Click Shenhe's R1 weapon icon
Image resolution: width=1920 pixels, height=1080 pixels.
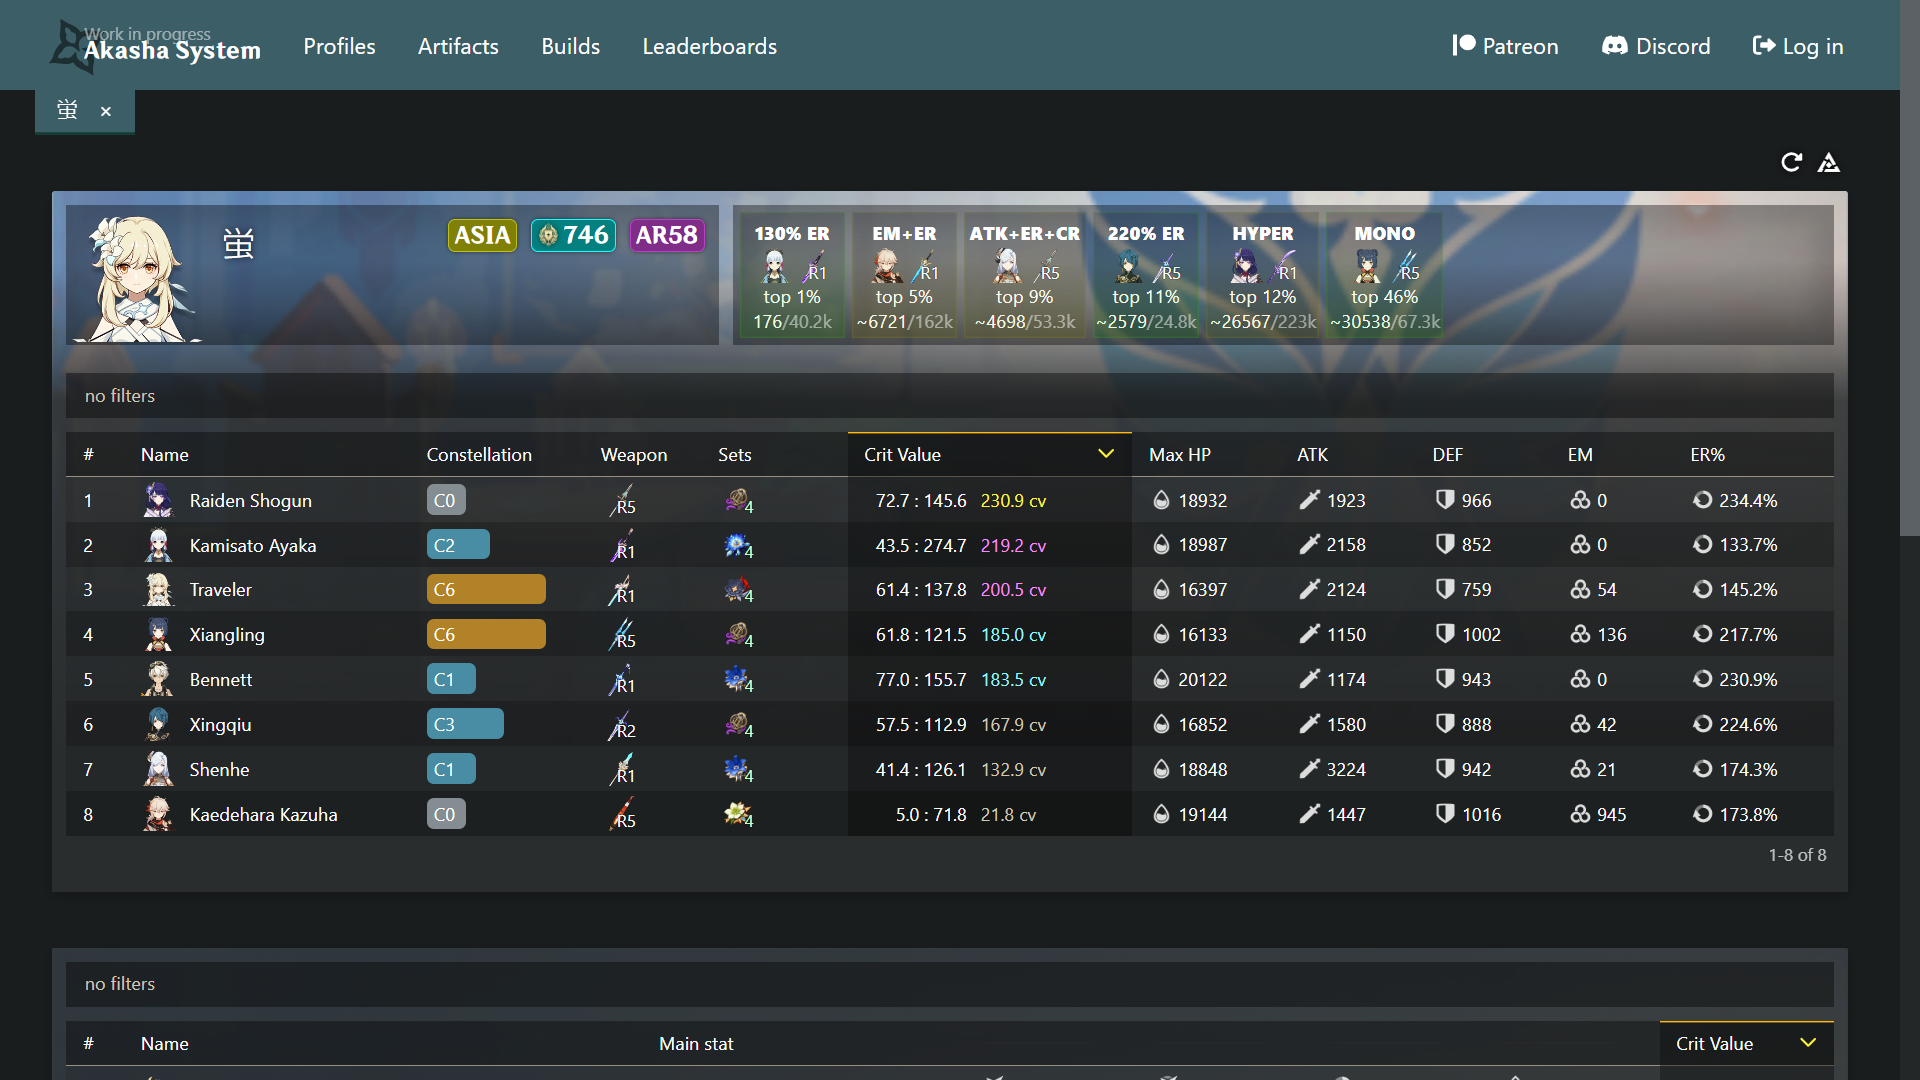click(x=622, y=769)
